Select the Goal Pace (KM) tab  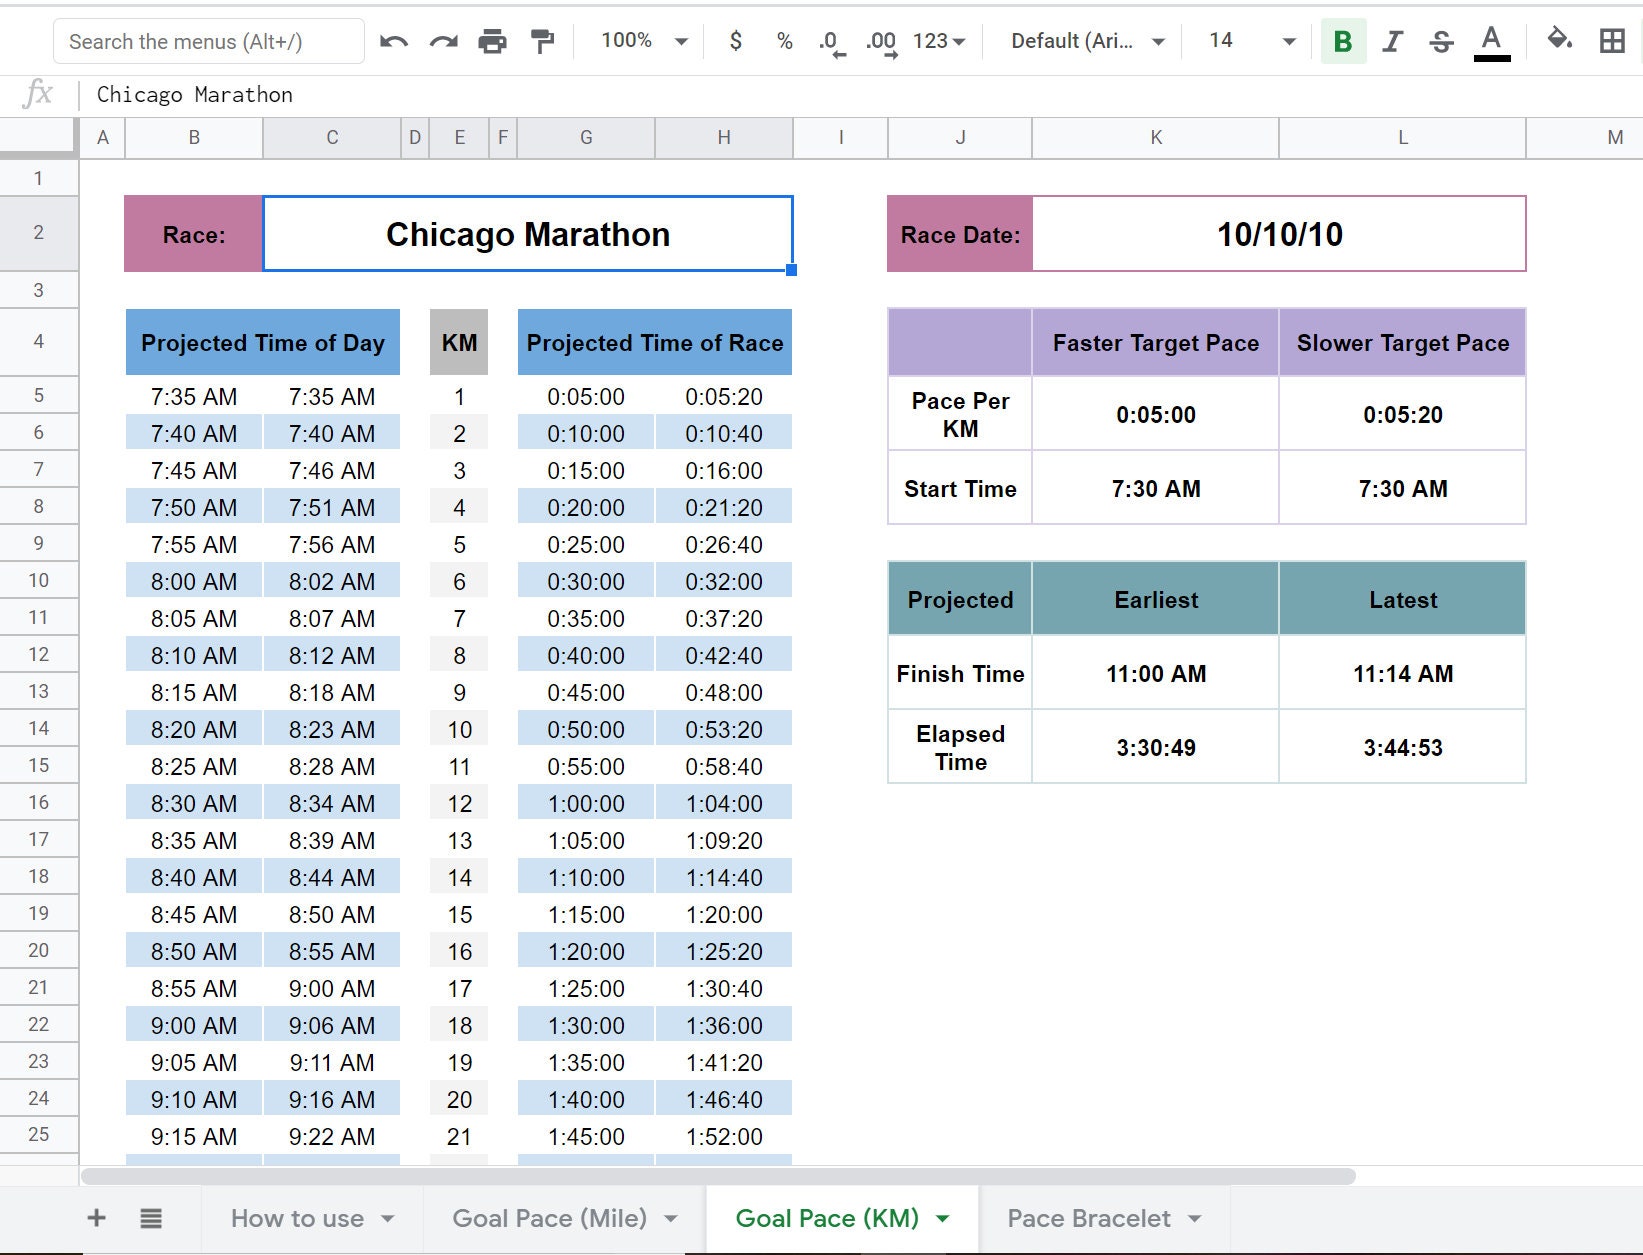pos(827,1218)
